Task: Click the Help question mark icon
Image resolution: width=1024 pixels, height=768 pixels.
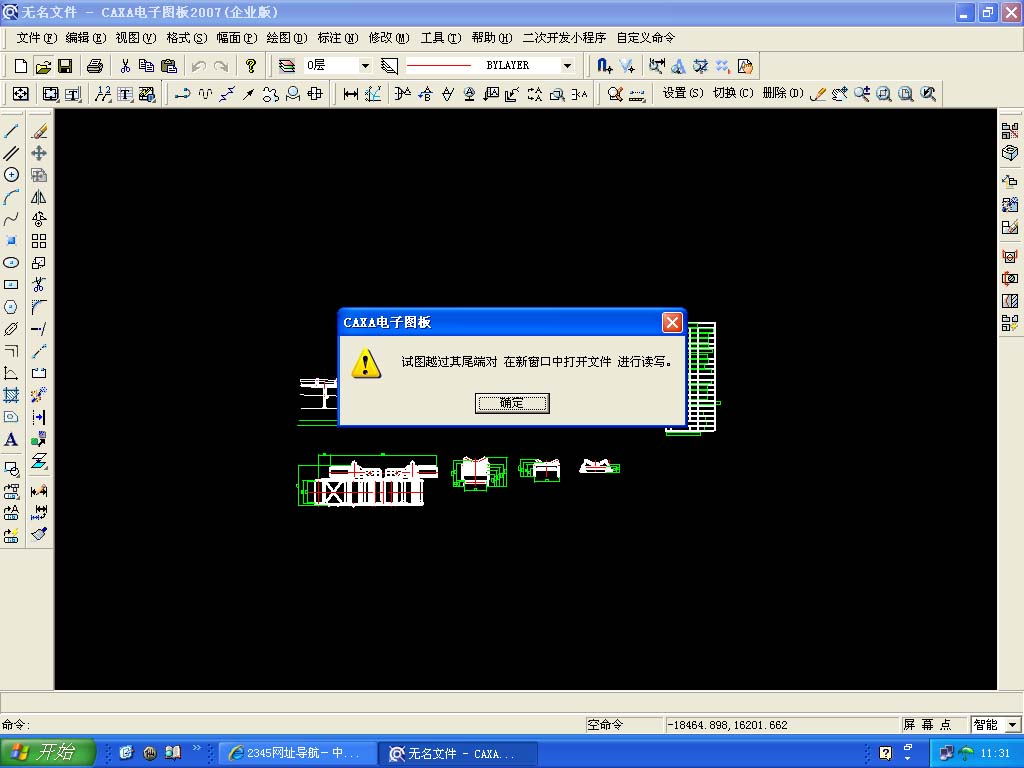Action: coord(250,65)
